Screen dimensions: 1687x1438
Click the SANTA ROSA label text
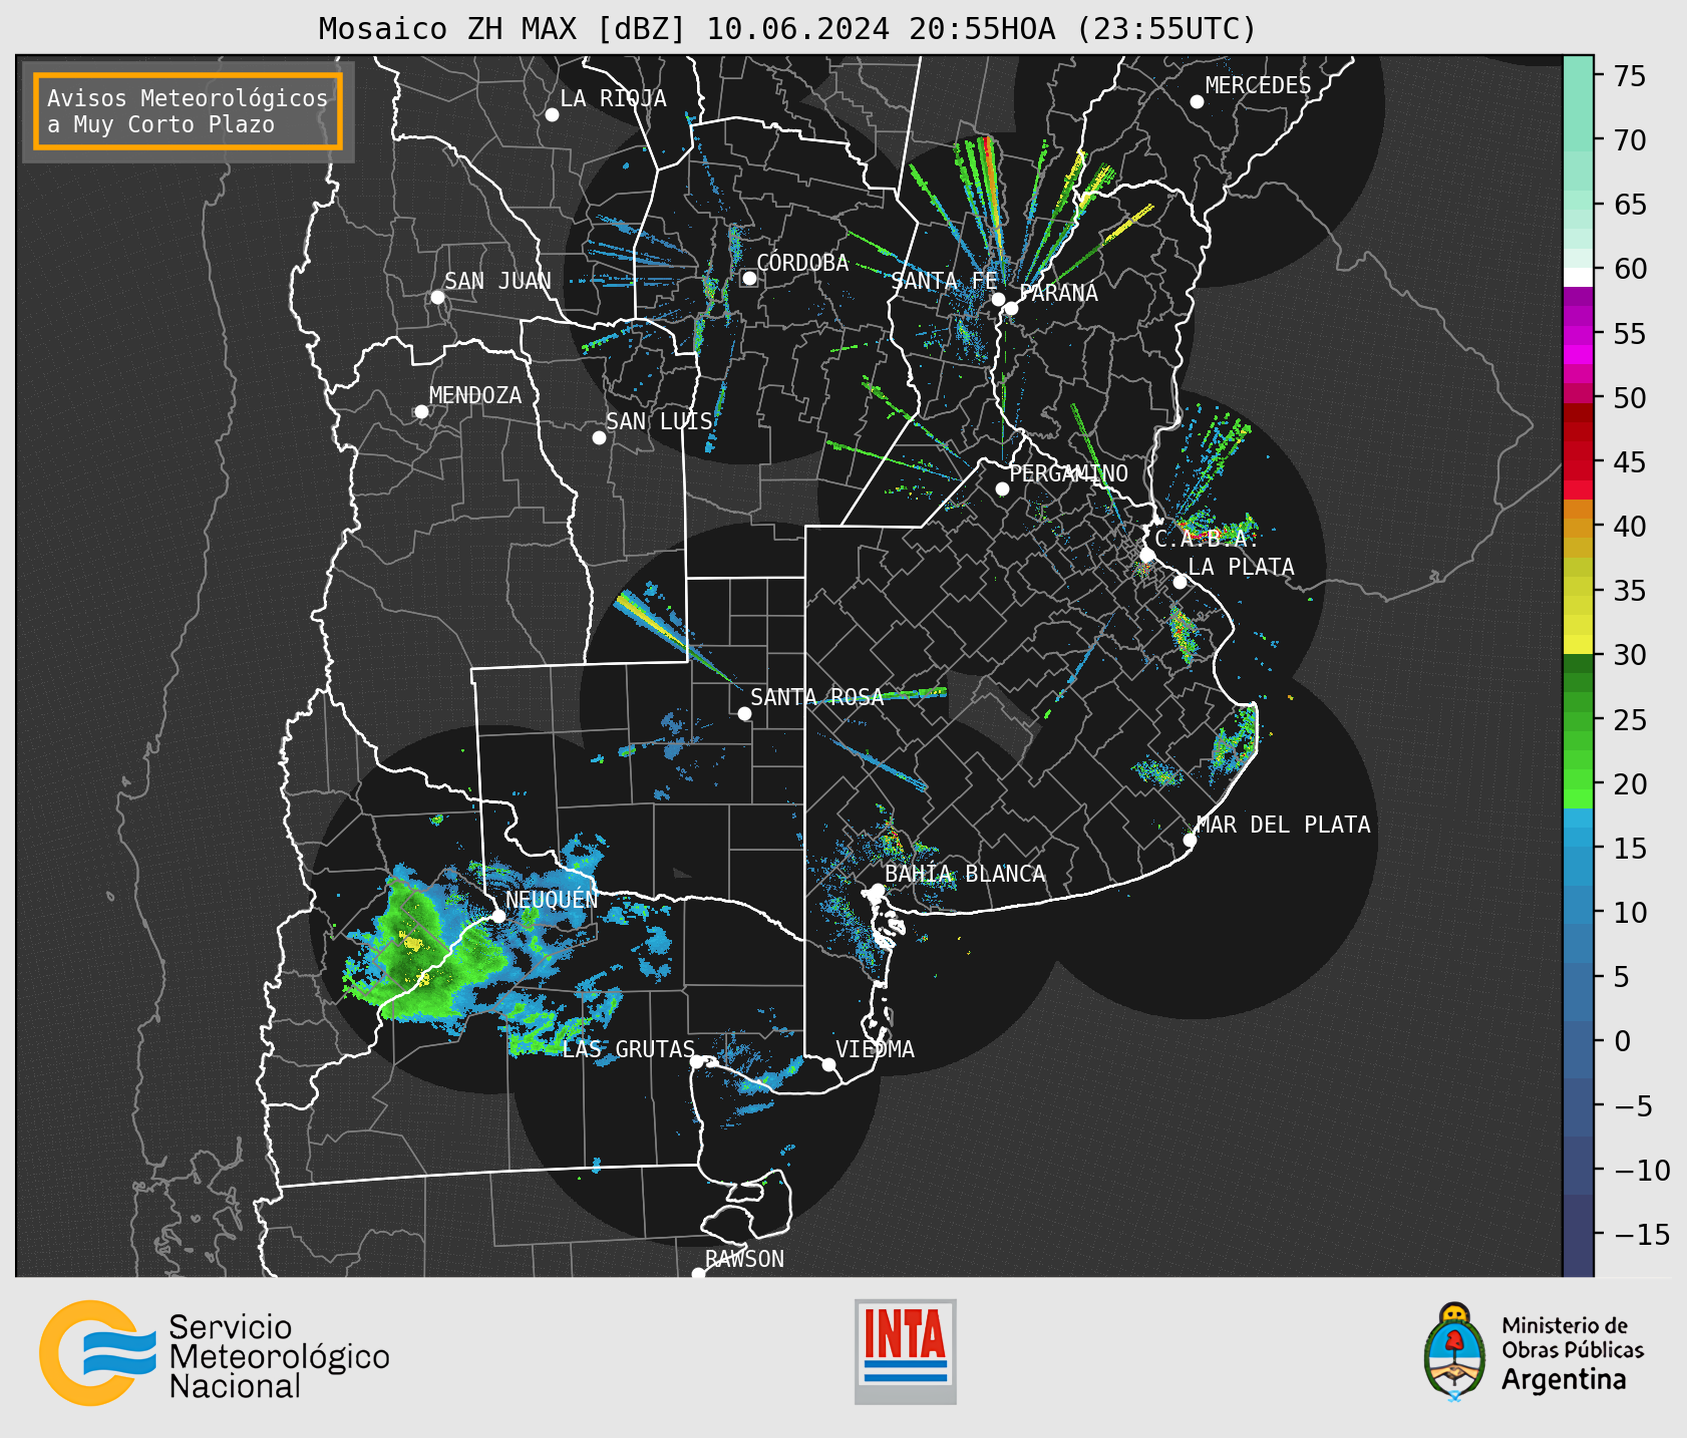coord(818,697)
